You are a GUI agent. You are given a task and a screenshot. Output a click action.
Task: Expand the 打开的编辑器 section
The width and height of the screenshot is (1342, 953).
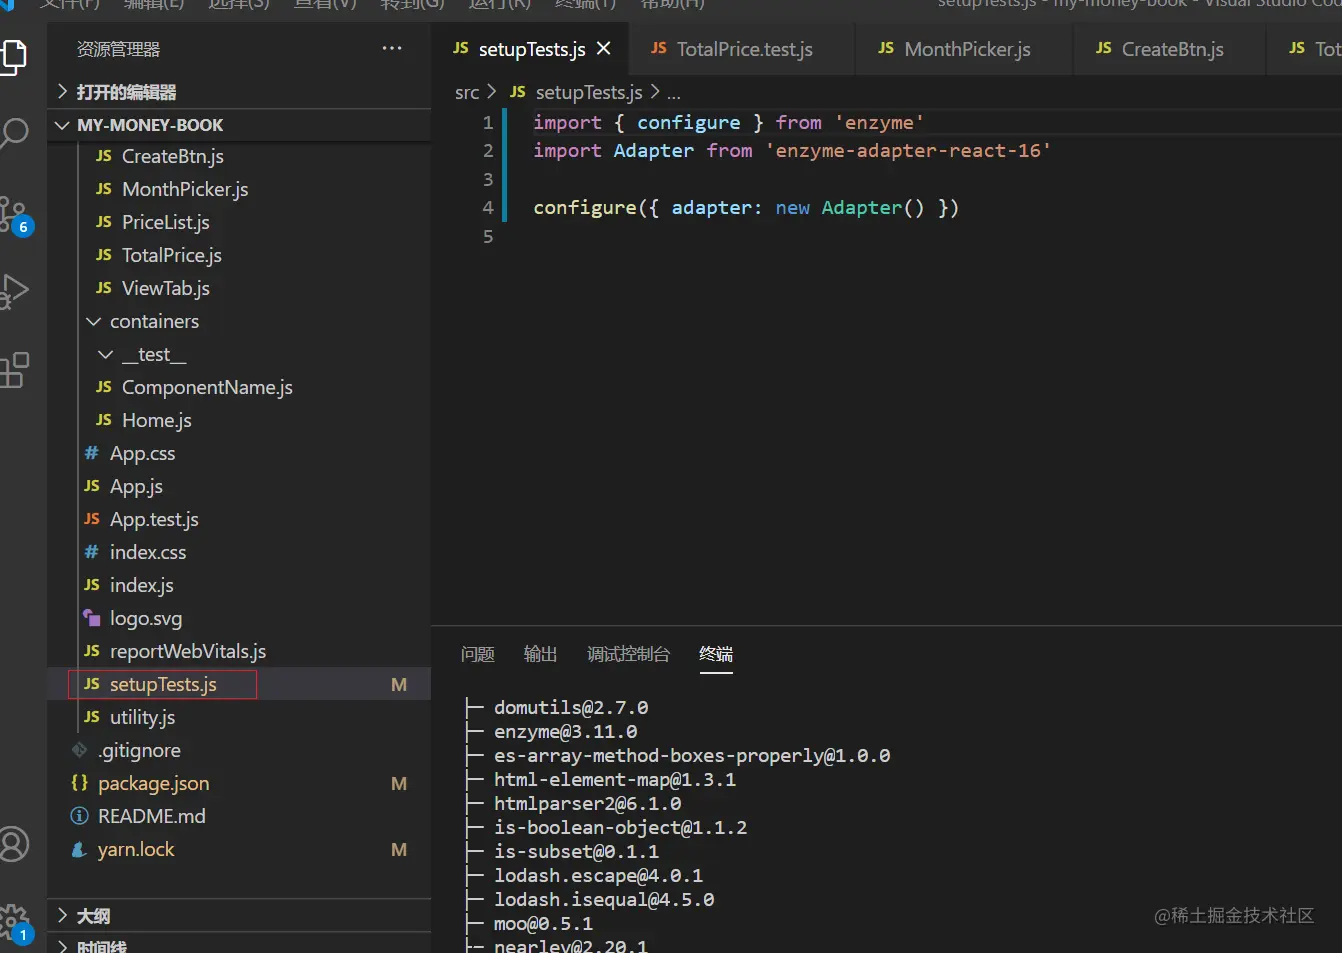(126, 92)
